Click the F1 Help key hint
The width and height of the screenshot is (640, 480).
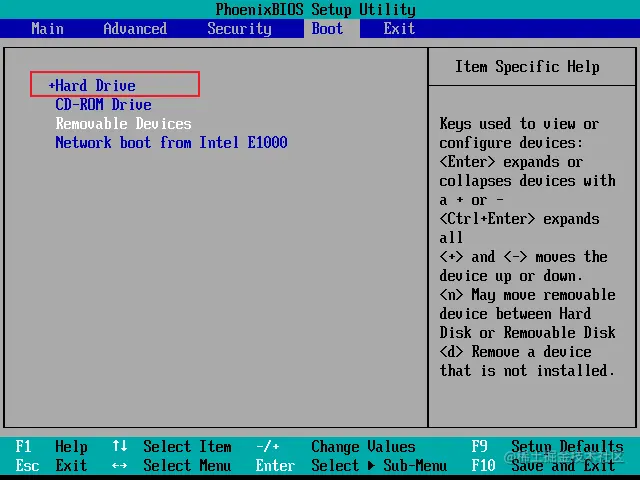tap(51, 447)
